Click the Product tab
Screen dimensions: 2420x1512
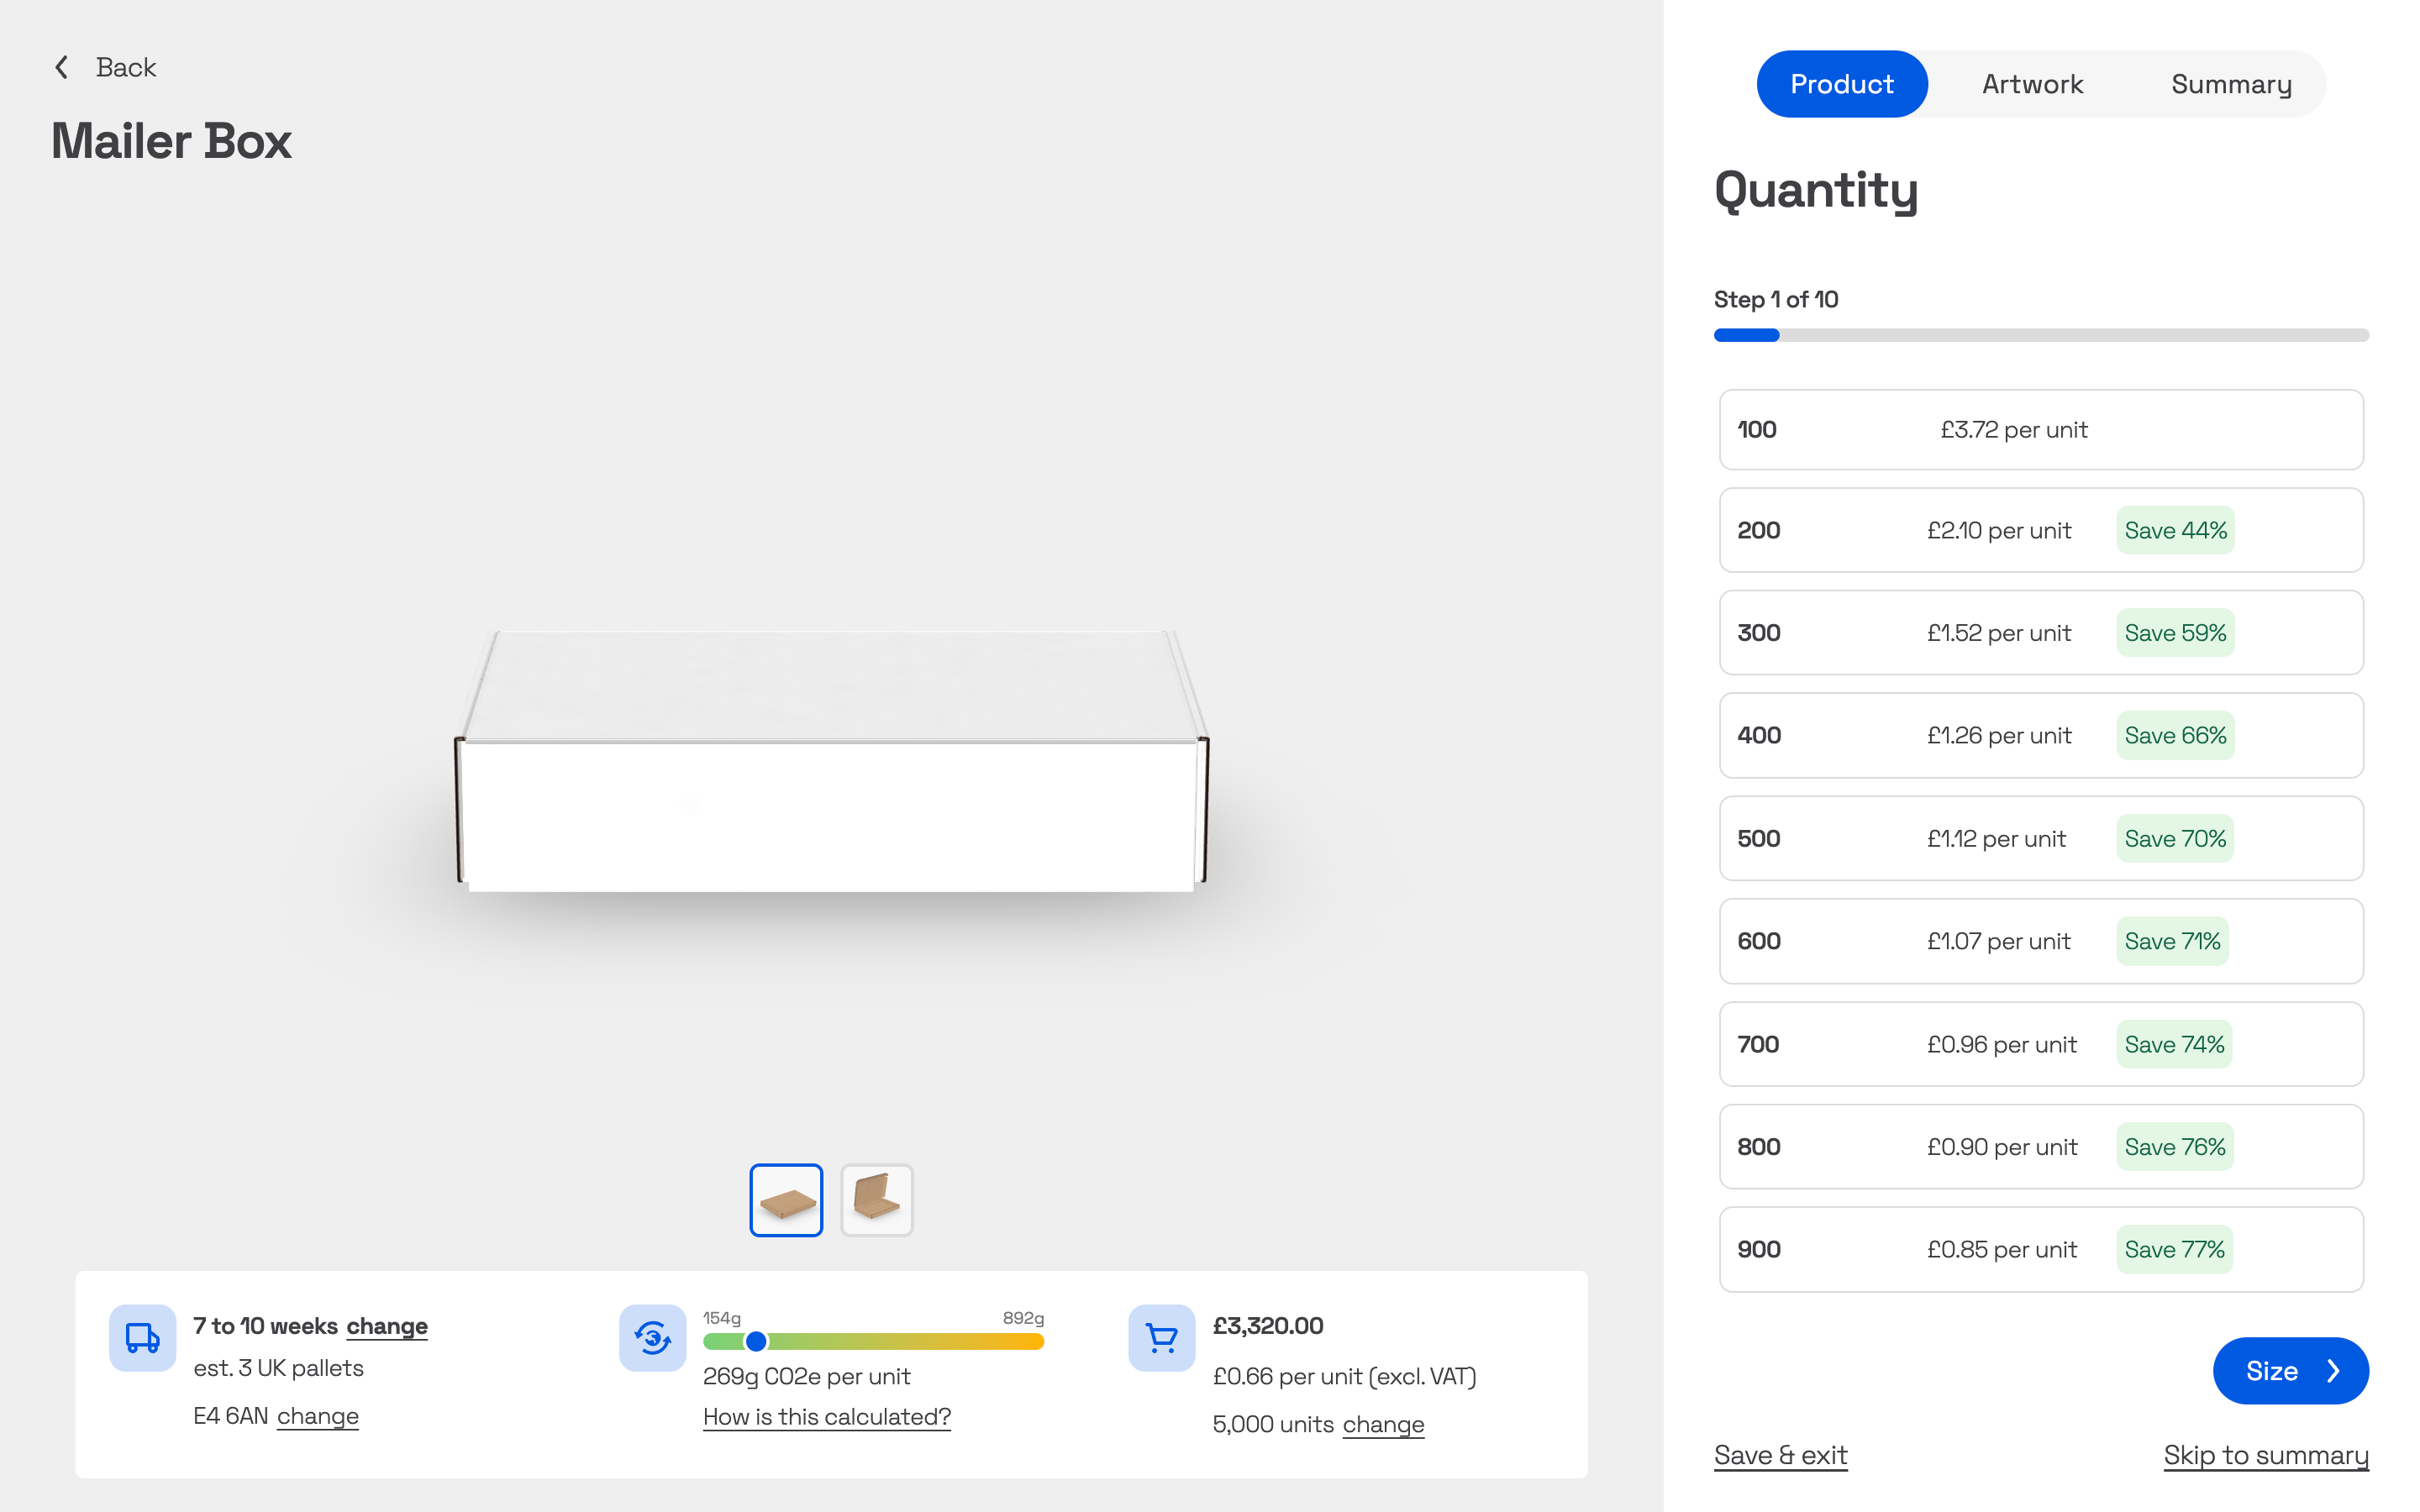pos(1841,84)
